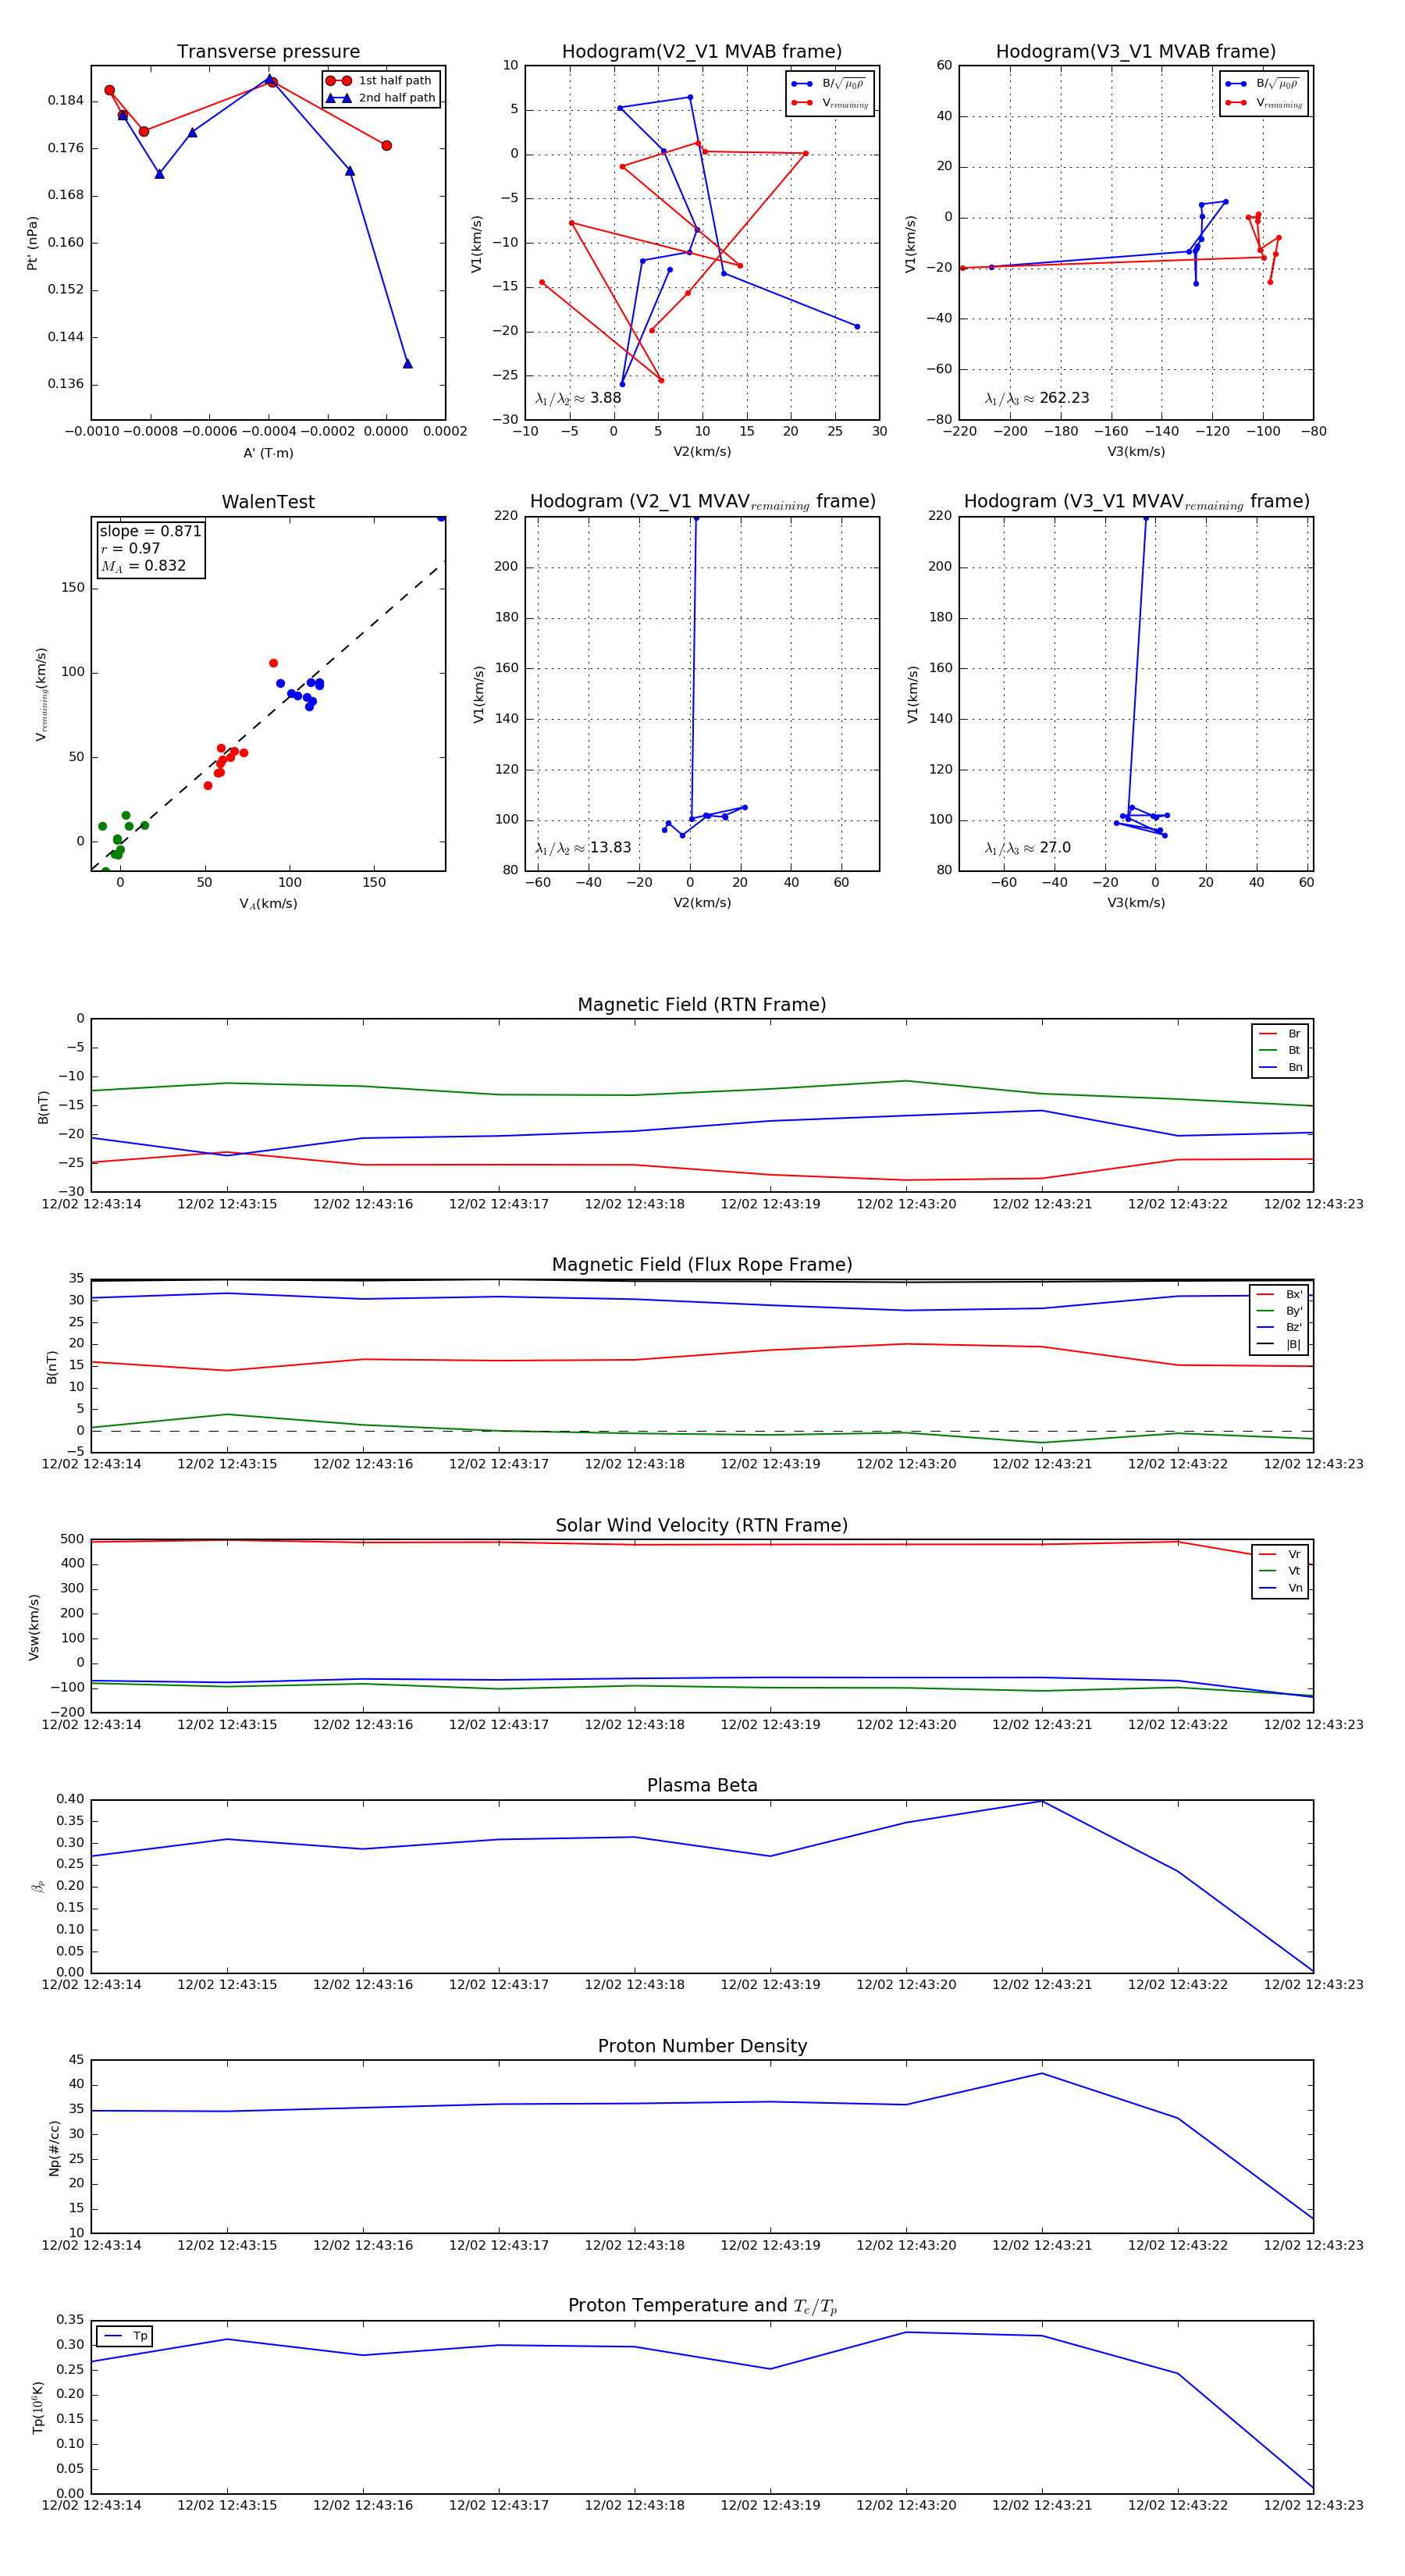Click the V_remaining legend entry in V3_V1 MVAB hodogram
Image resolution: width=1405 pixels, height=2576 pixels.
(1263, 103)
